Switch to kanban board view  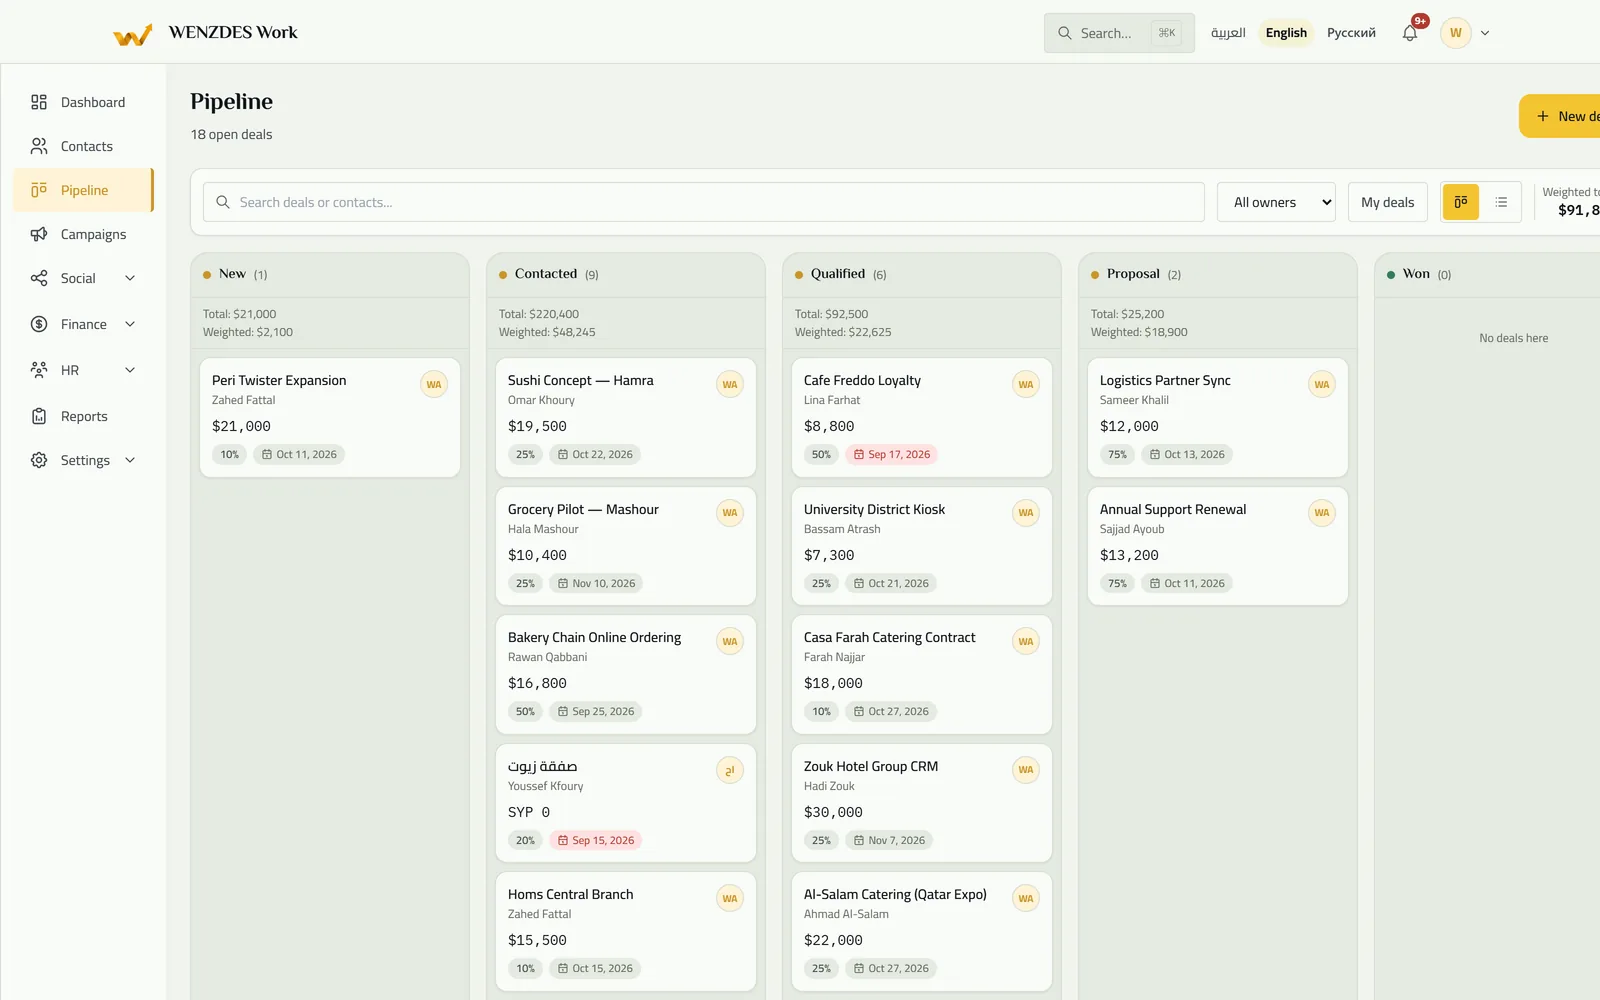pos(1461,202)
